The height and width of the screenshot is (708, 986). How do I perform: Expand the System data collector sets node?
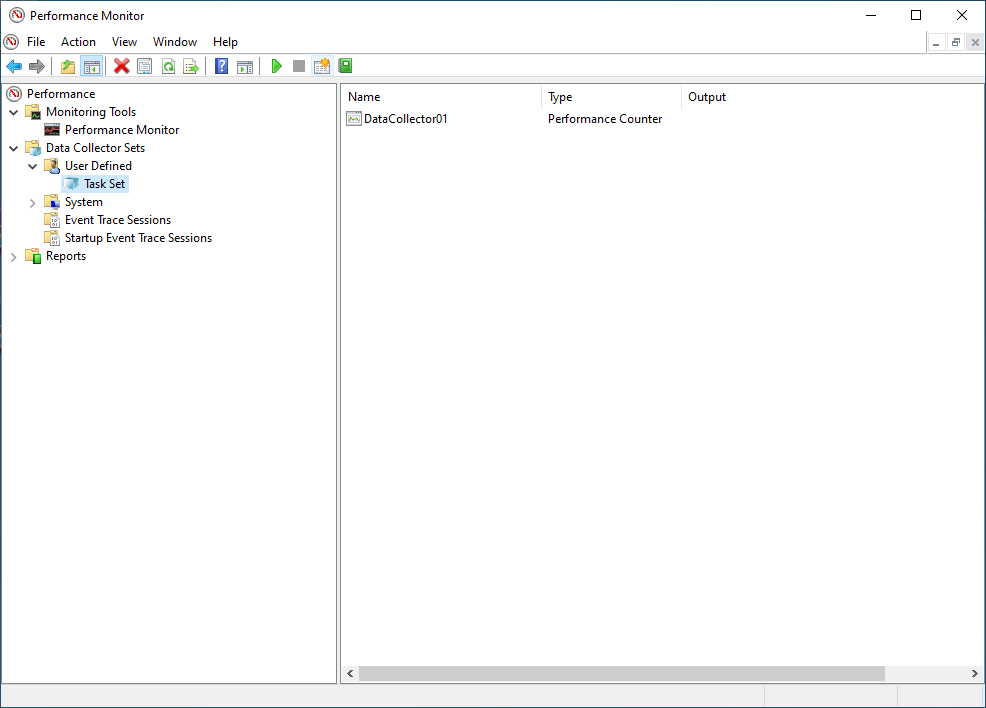click(x=32, y=201)
